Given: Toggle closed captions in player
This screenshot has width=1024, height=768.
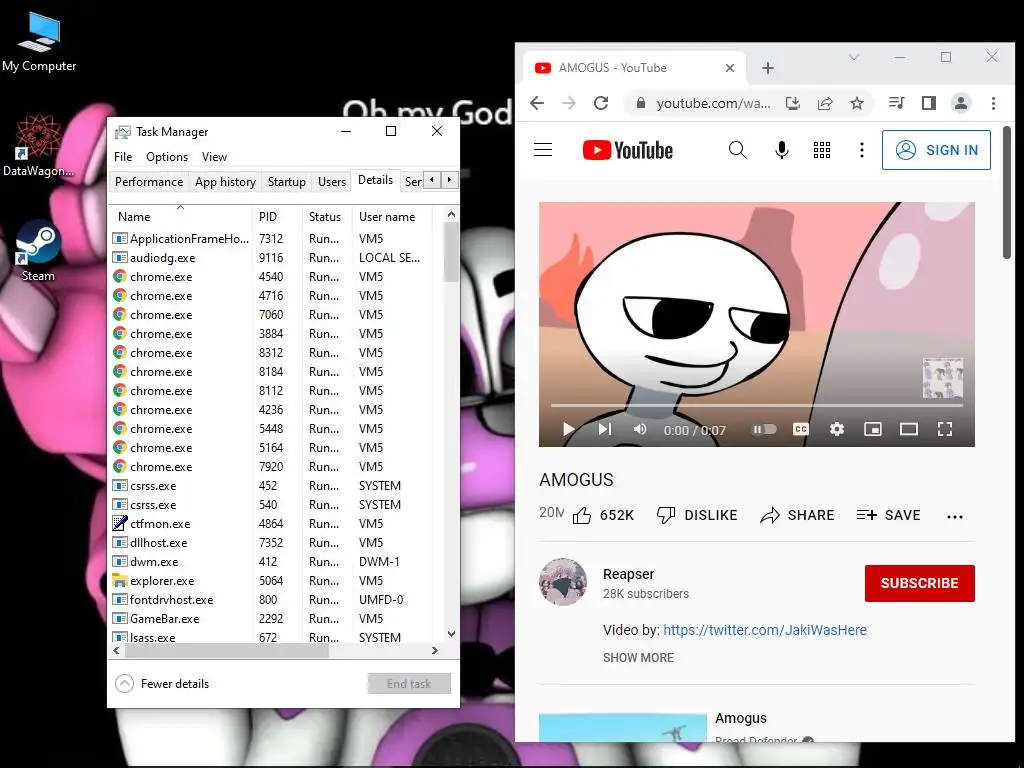Looking at the screenshot, I should pos(801,429).
